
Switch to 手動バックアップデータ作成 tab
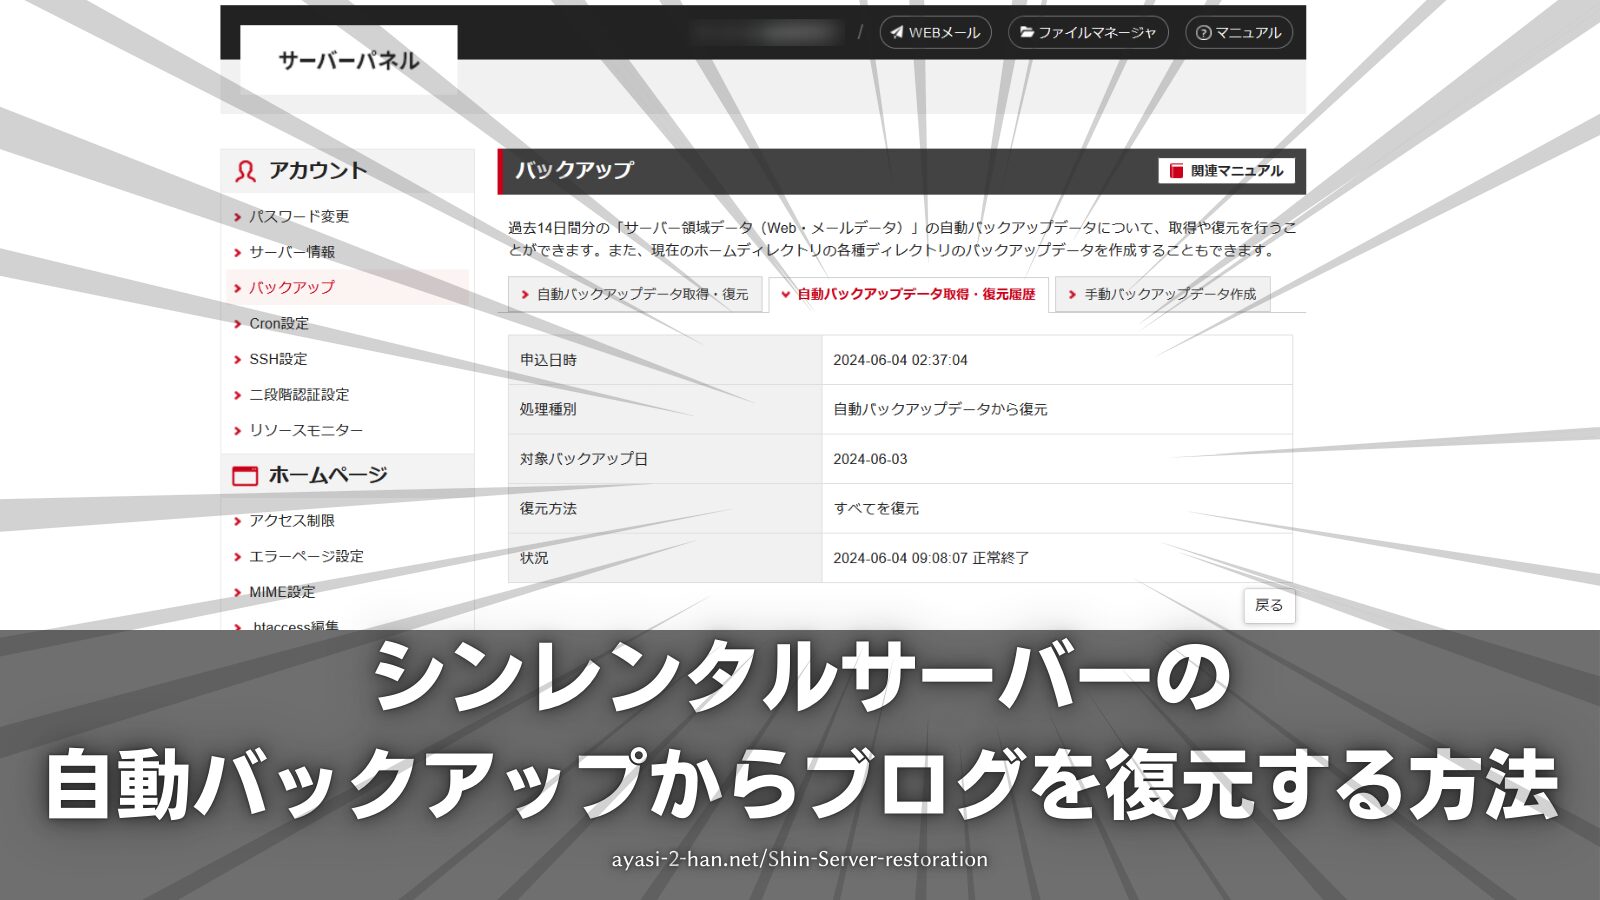pos(1162,294)
